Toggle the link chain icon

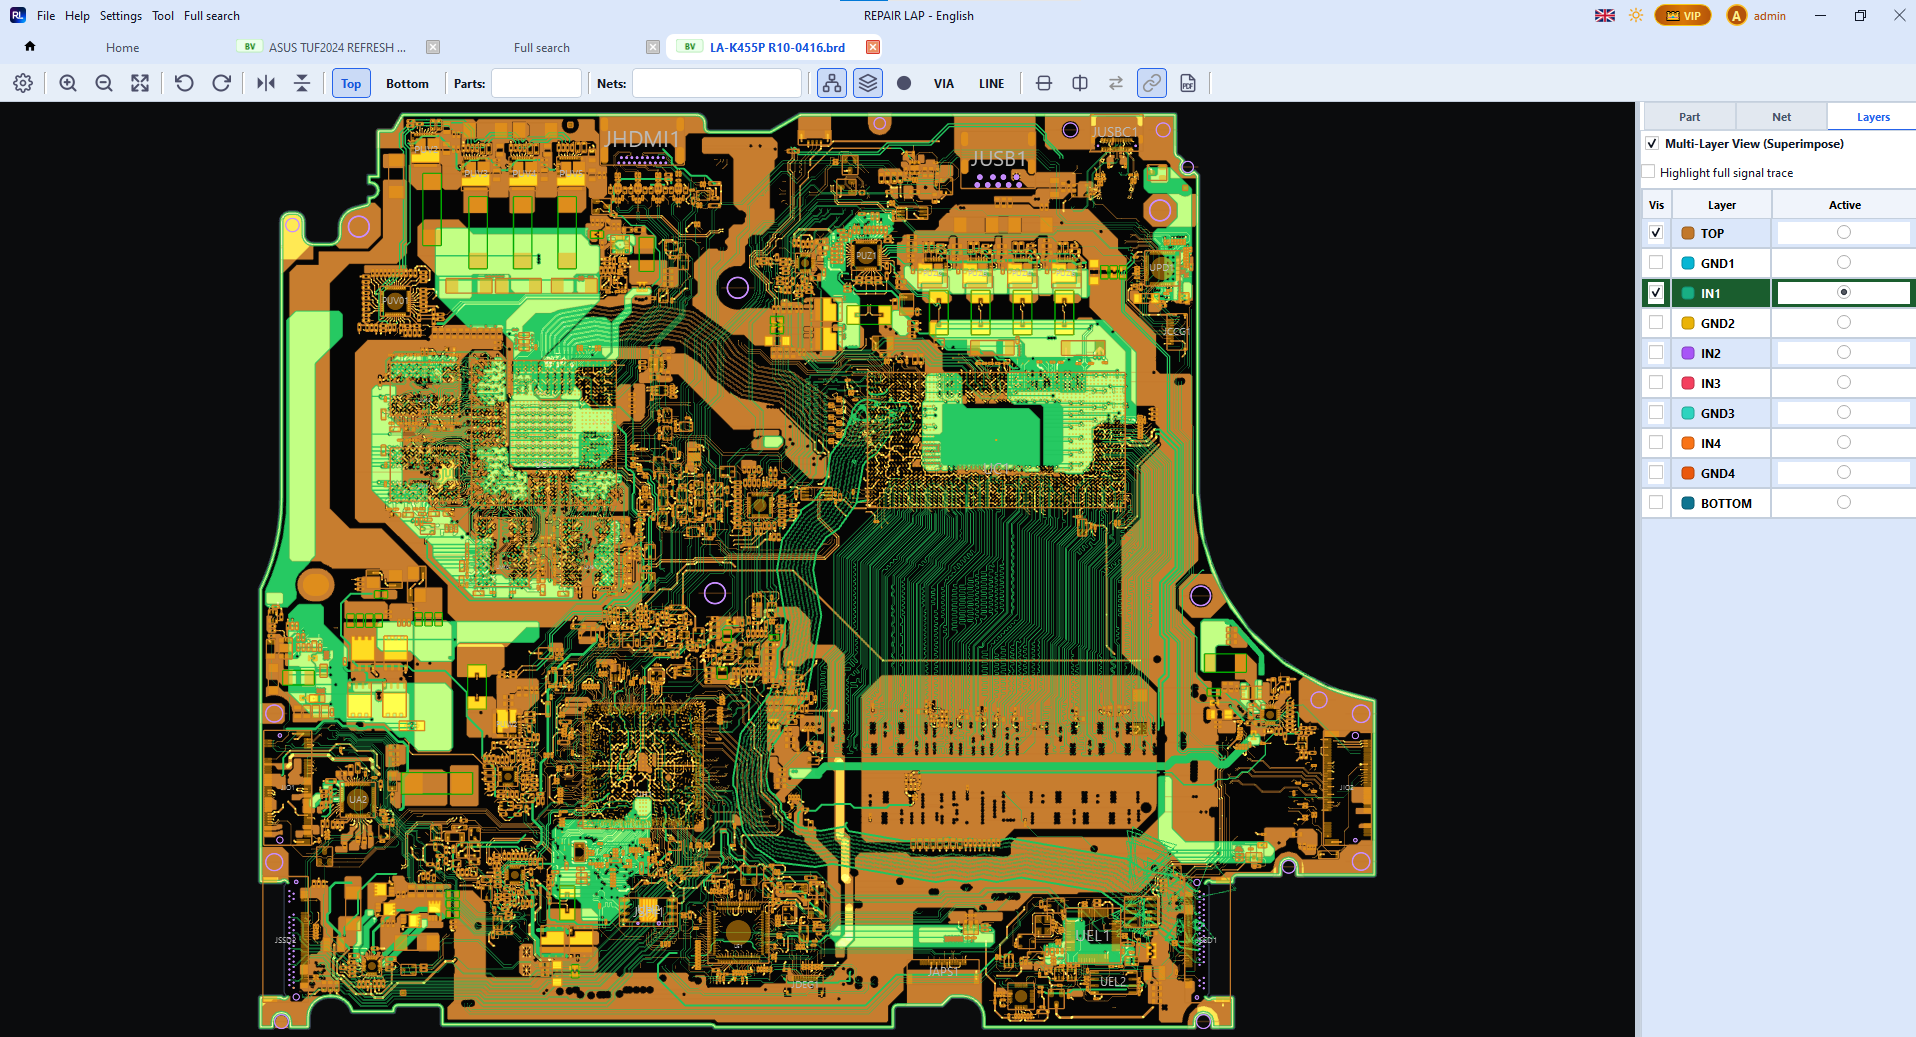pos(1152,84)
